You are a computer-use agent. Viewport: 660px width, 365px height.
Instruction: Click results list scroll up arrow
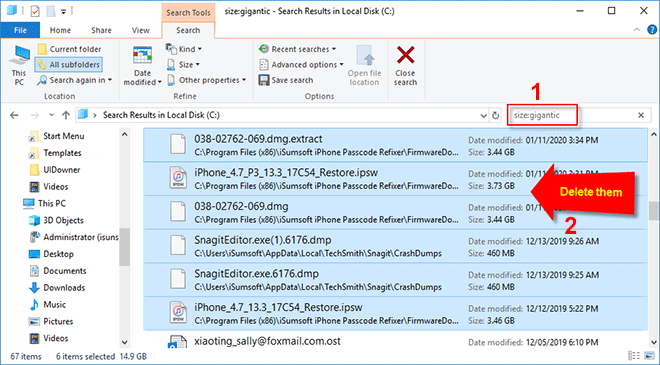(x=654, y=135)
